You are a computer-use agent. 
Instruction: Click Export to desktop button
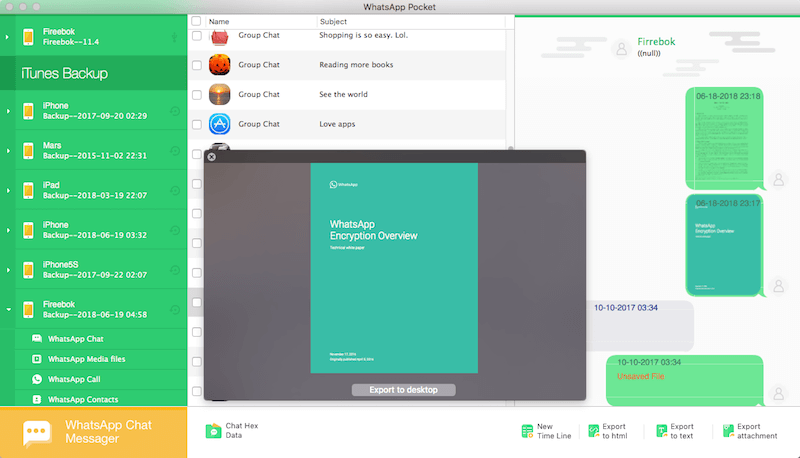coord(404,390)
